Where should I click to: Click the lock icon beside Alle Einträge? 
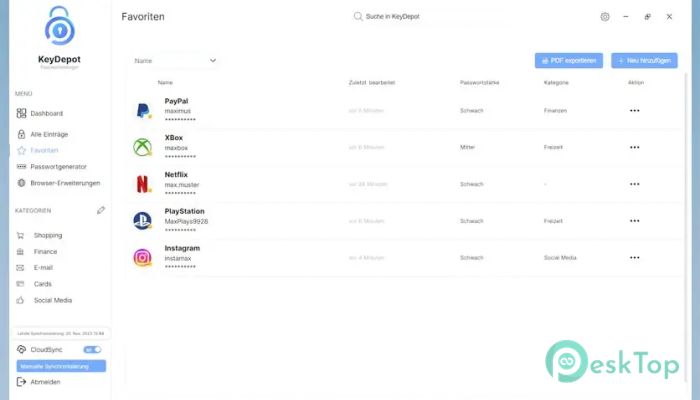coord(21,134)
